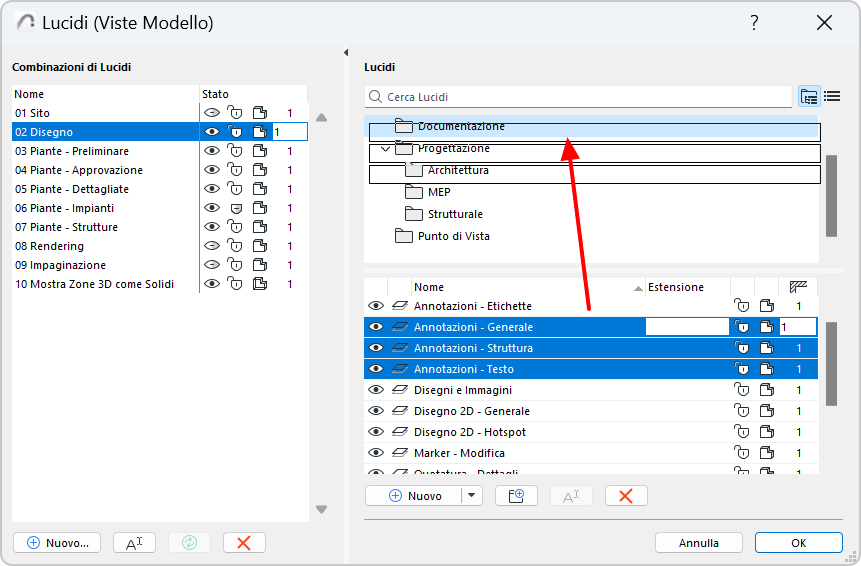This screenshot has width=861, height=566.
Task: Toggle lock icon for Disegni e Immagini layer
Action: [742, 390]
